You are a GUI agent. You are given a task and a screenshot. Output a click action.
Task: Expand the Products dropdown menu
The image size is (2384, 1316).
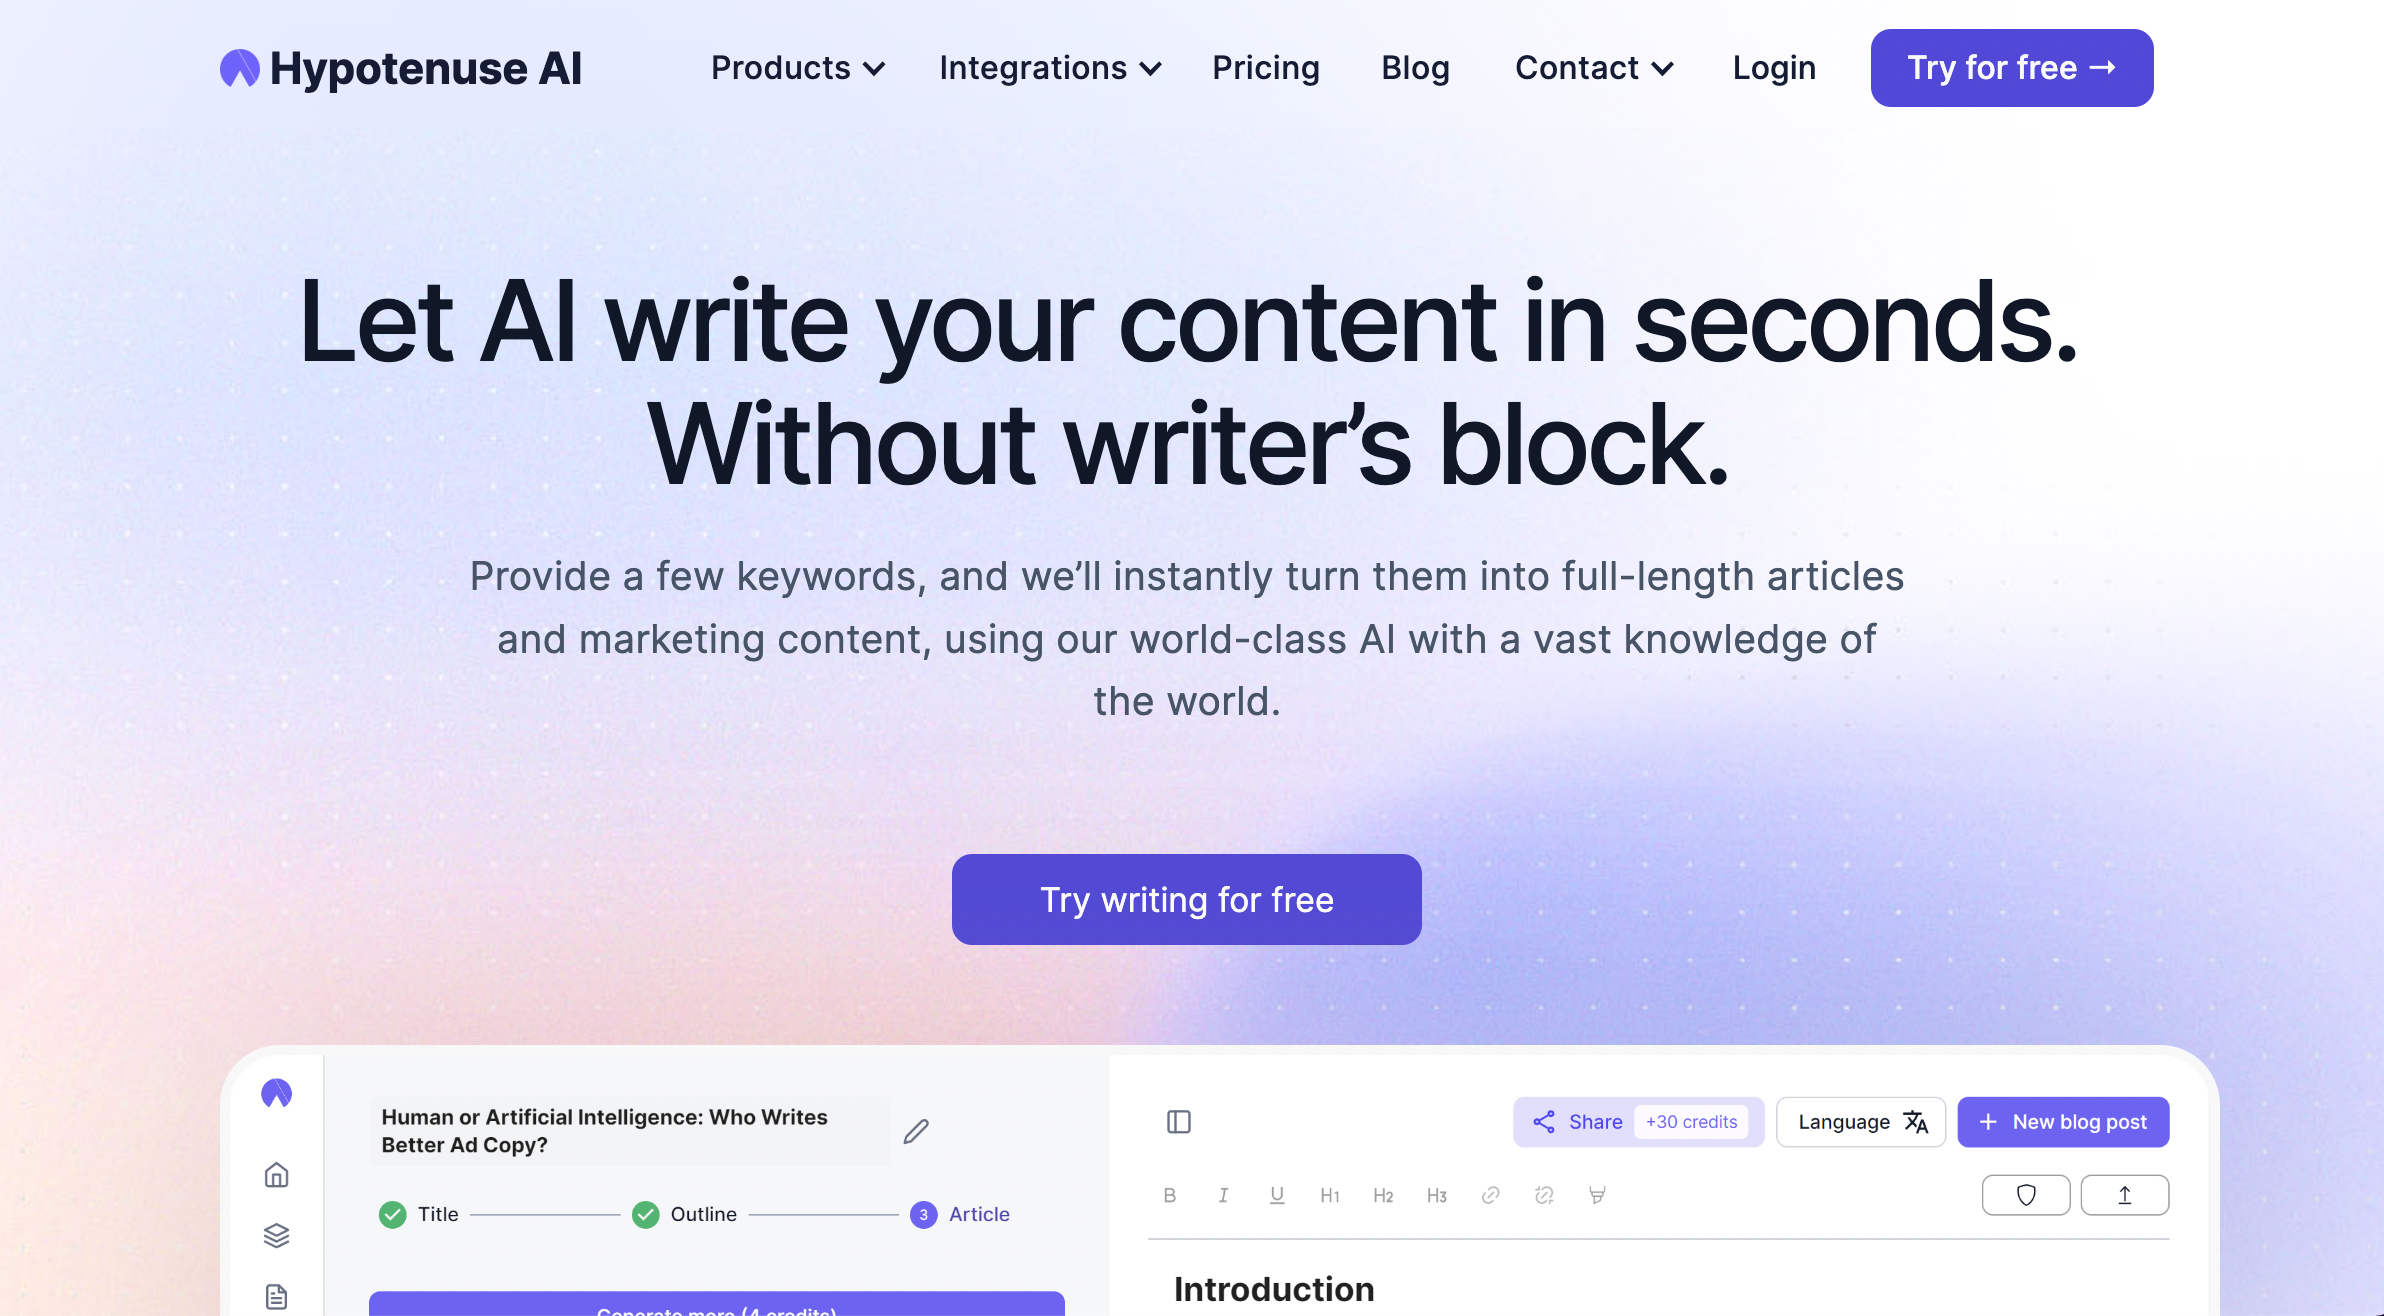[796, 68]
